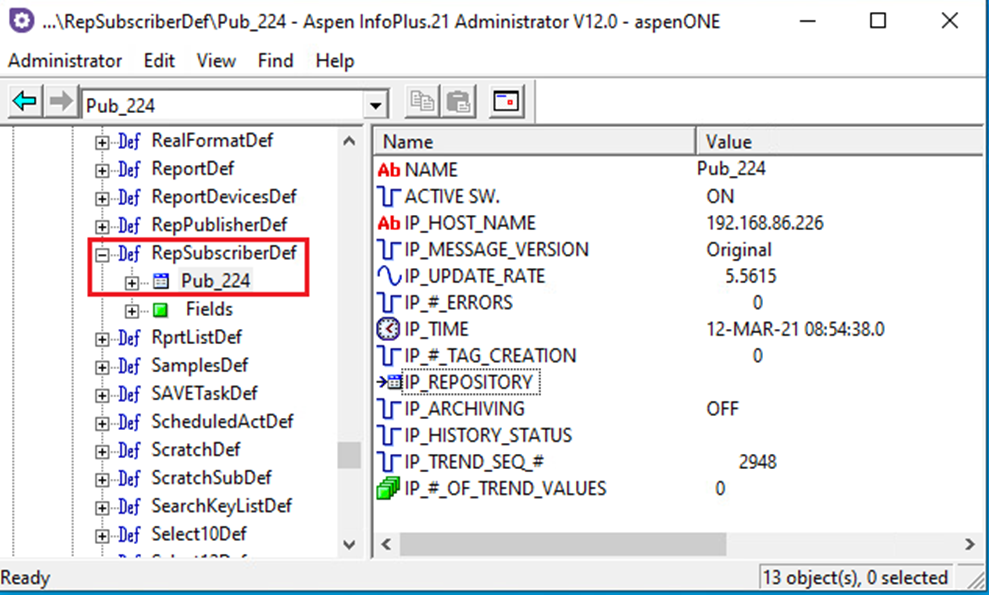Click the OFF value of IP_ARCHIVING
Screen dimensions: 989x595
pos(722,408)
